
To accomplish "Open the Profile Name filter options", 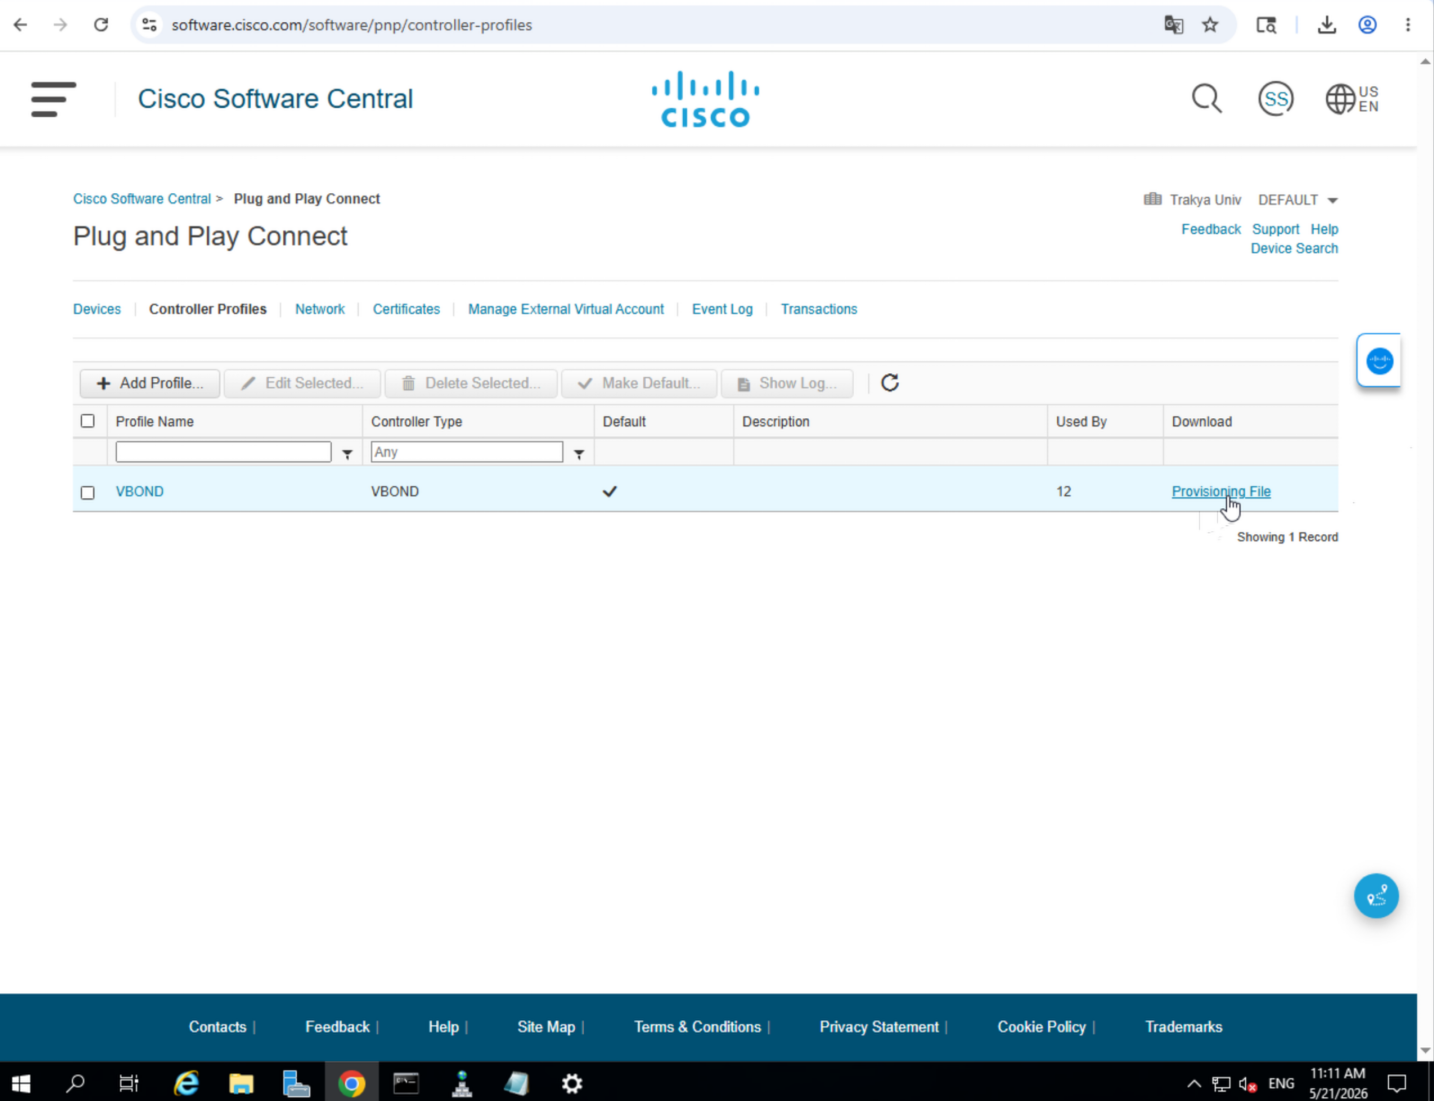I will click(347, 454).
